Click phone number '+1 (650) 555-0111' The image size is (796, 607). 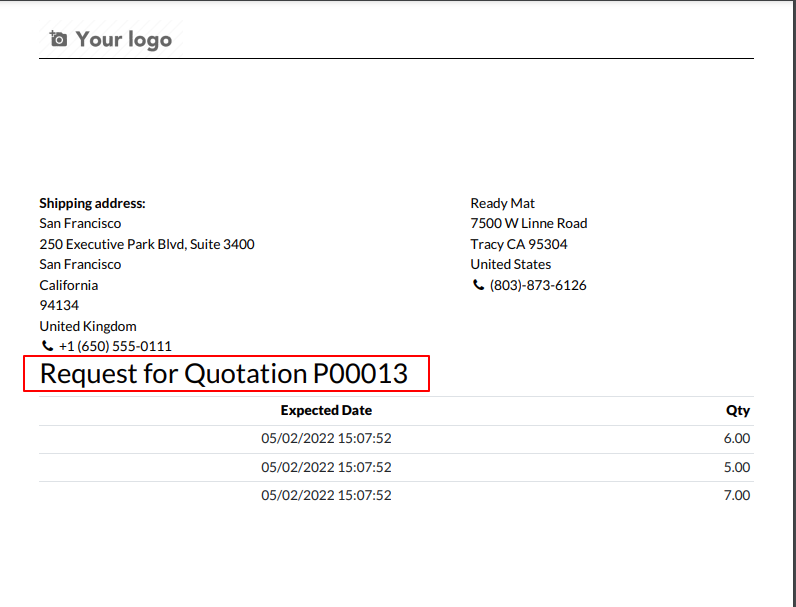click(x=115, y=346)
